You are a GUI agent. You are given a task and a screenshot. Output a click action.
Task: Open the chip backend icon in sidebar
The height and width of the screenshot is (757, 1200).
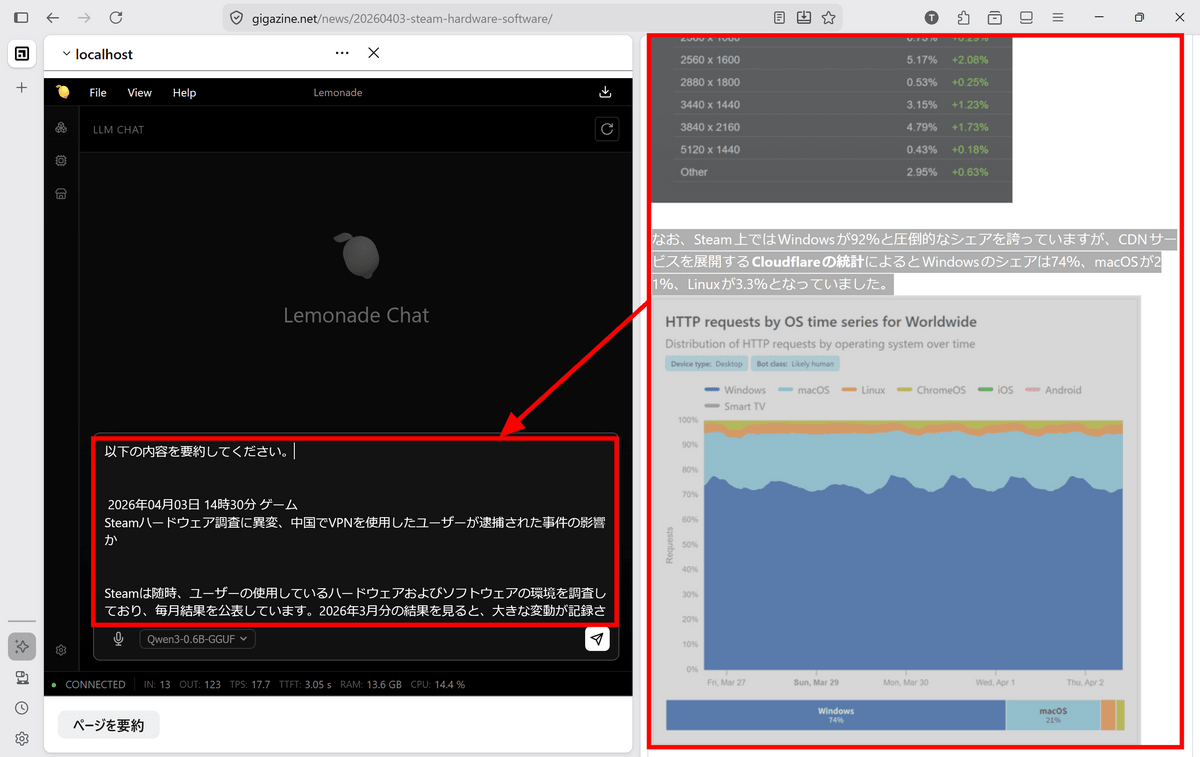[61, 160]
